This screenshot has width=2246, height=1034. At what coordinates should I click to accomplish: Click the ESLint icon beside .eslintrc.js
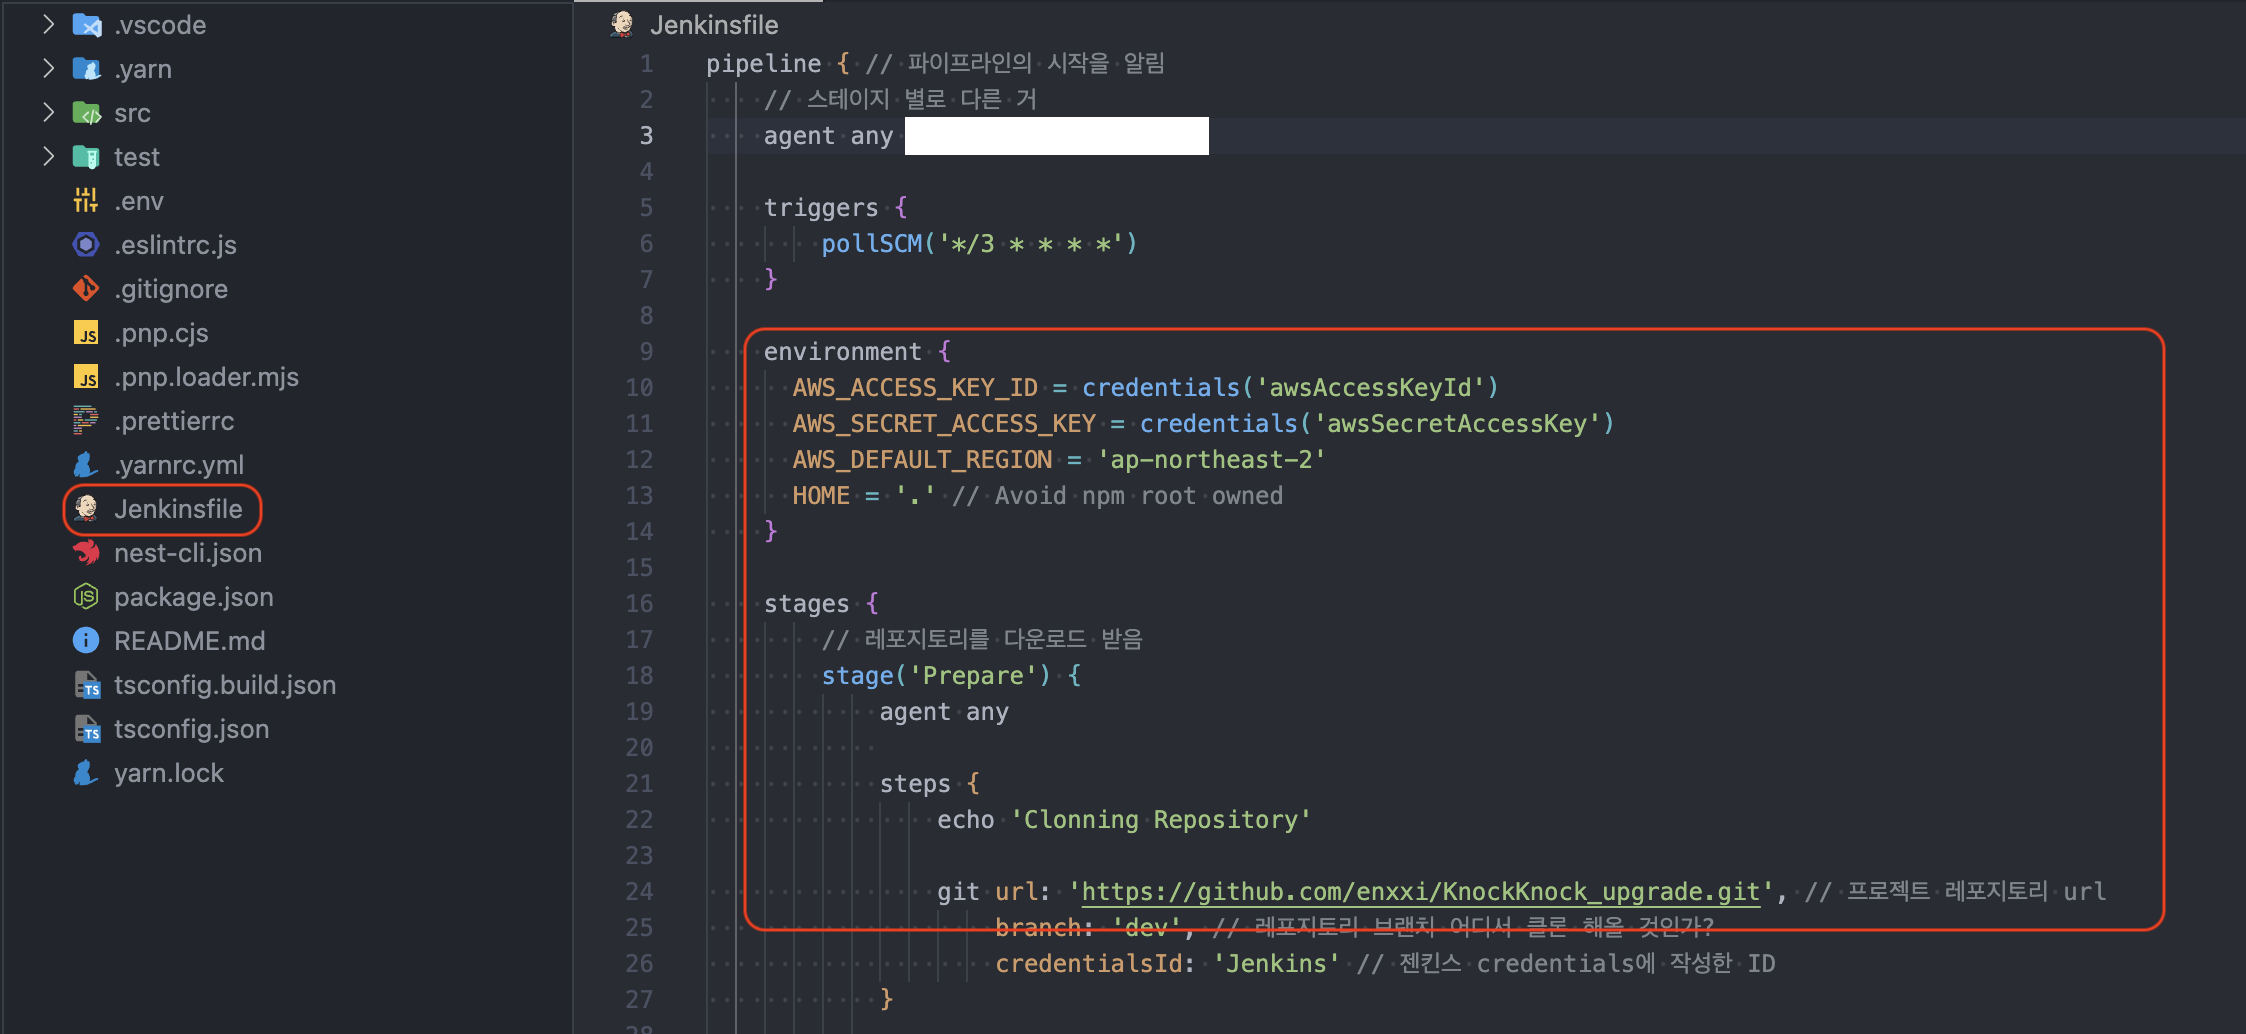click(x=86, y=245)
